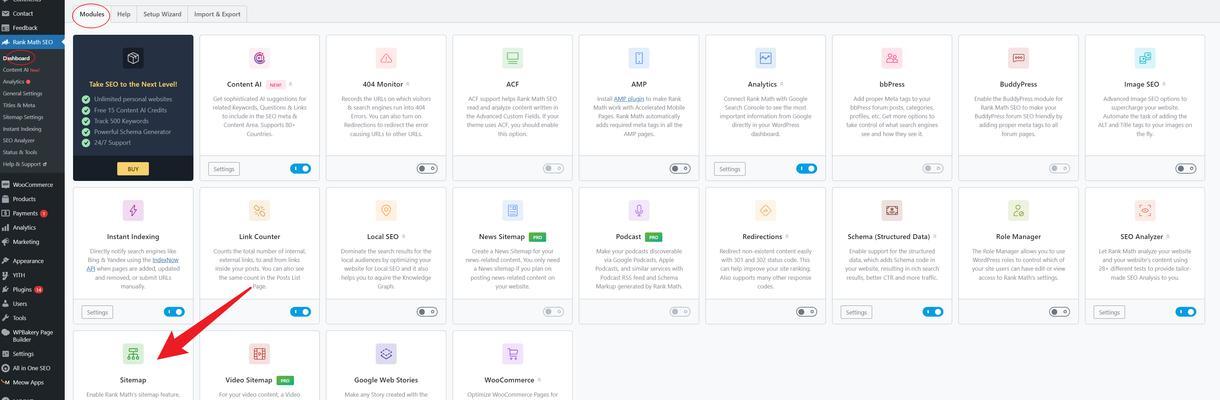Open Analytics Settings button
Image resolution: width=1220 pixels, height=400 pixels.
point(730,169)
